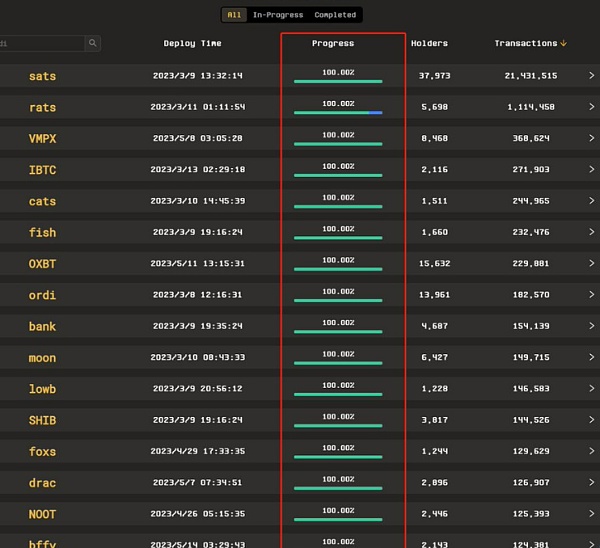Image resolution: width=600 pixels, height=548 pixels.
Task: Switch to the In-Progress tab
Action: click(278, 15)
